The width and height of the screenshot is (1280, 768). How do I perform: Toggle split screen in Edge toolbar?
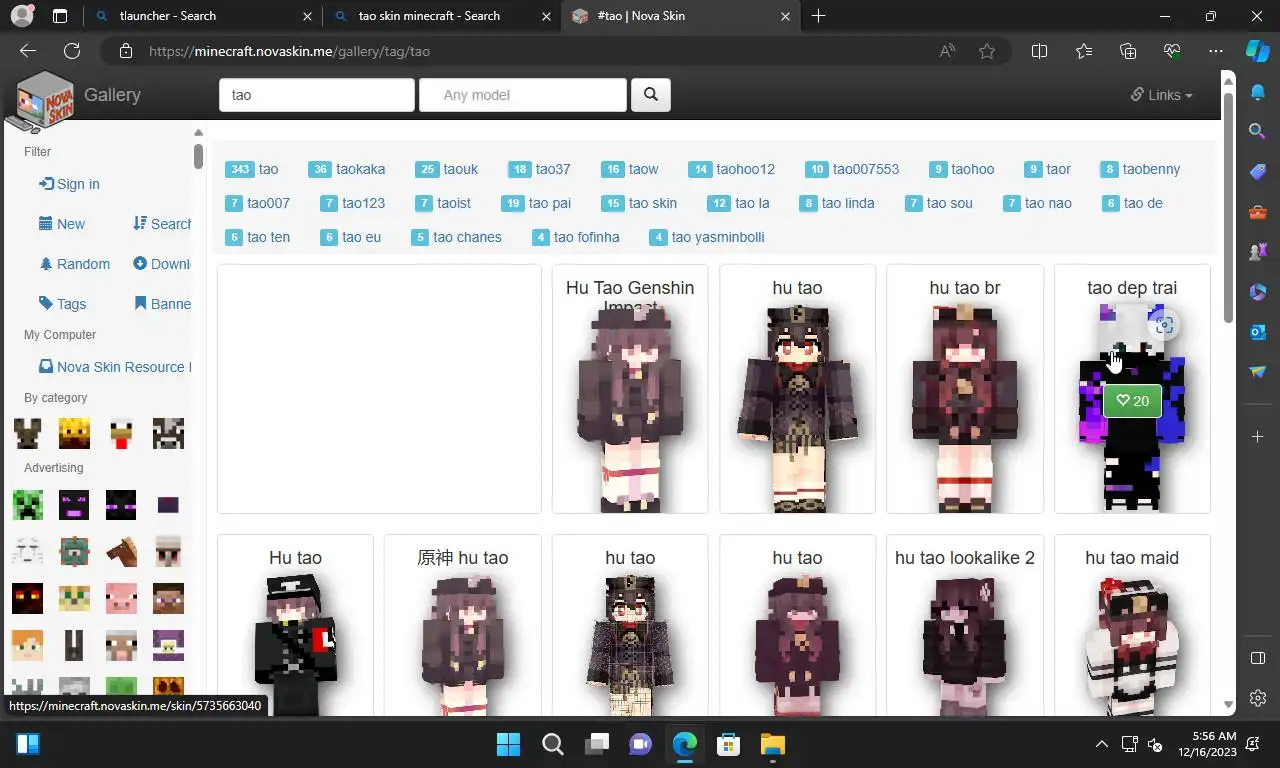[x=1039, y=51]
